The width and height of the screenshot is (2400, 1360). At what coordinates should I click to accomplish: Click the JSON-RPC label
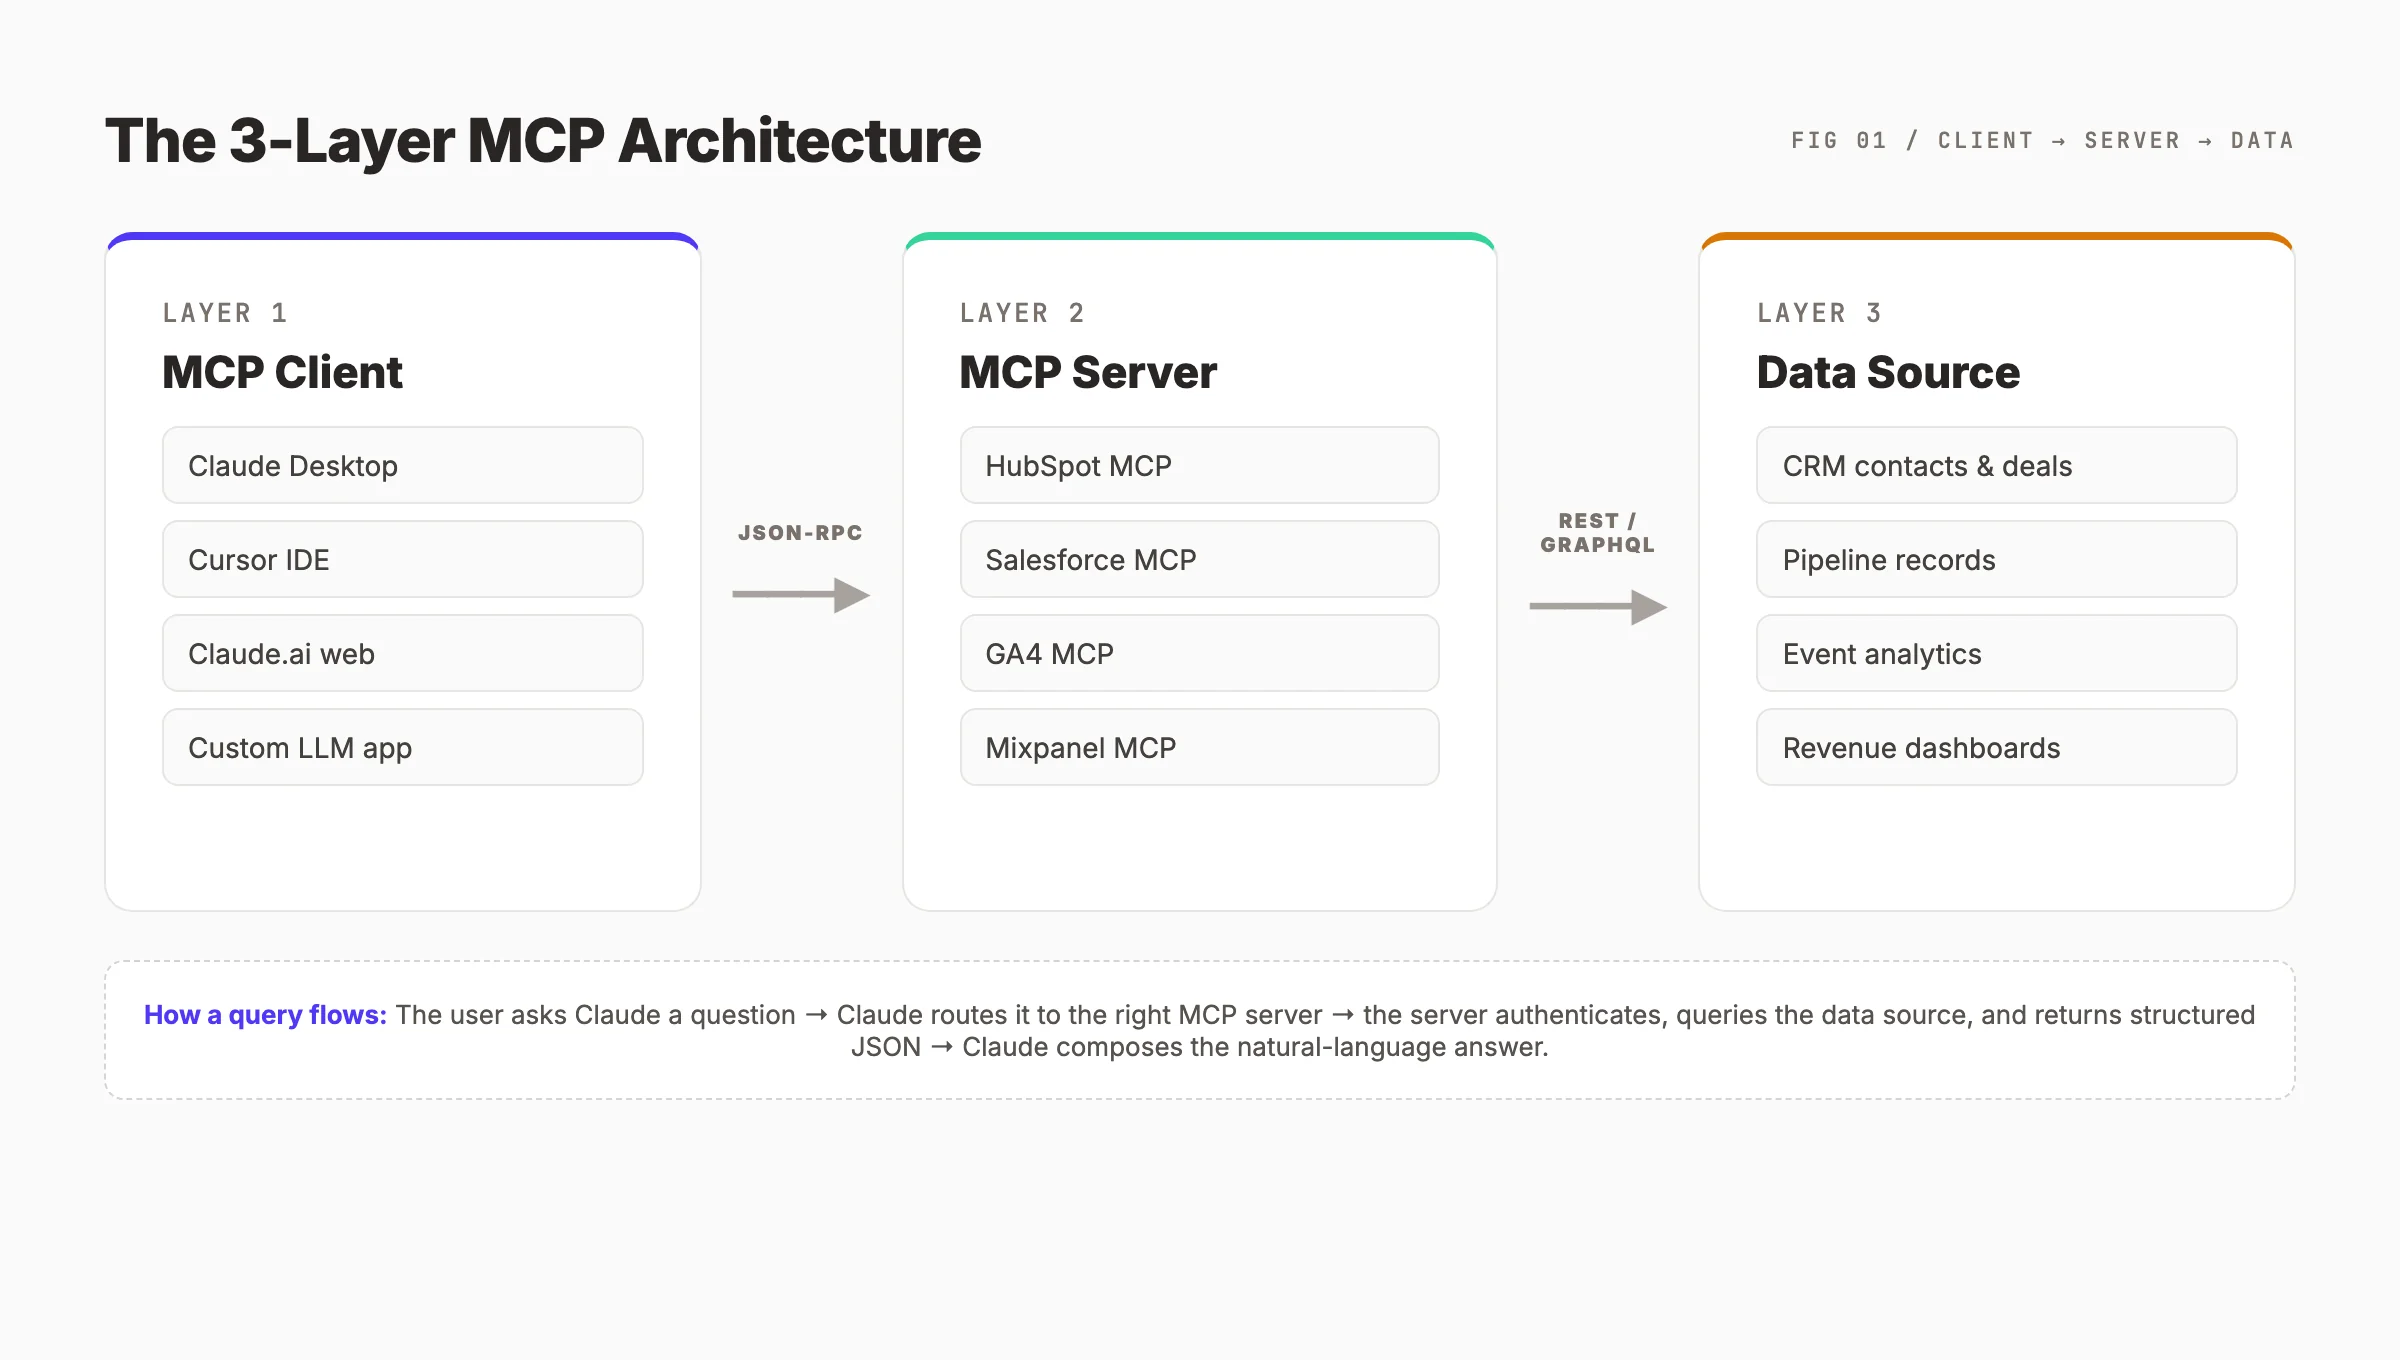[800, 533]
